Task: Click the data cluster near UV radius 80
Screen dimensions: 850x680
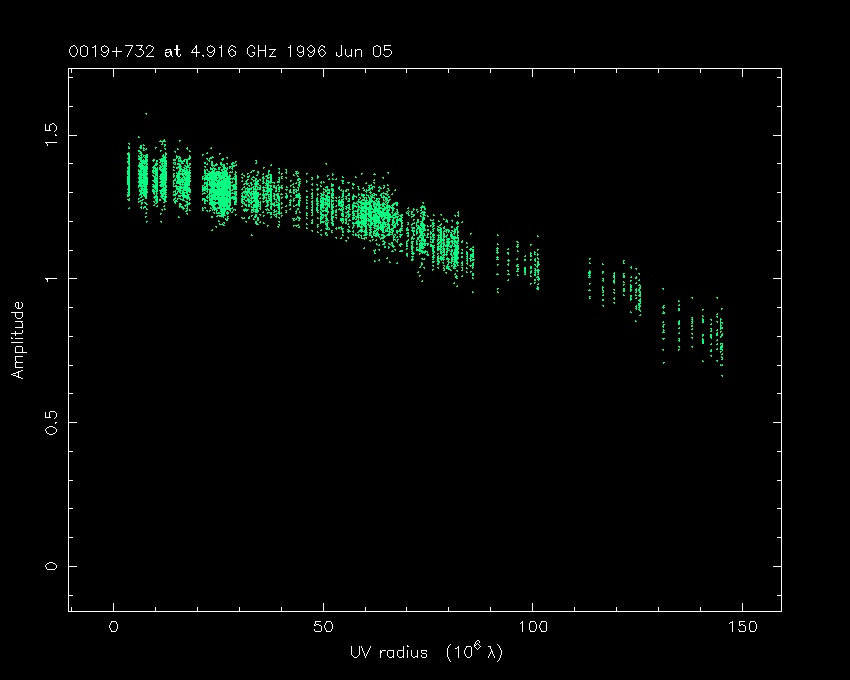Action: (450, 247)
